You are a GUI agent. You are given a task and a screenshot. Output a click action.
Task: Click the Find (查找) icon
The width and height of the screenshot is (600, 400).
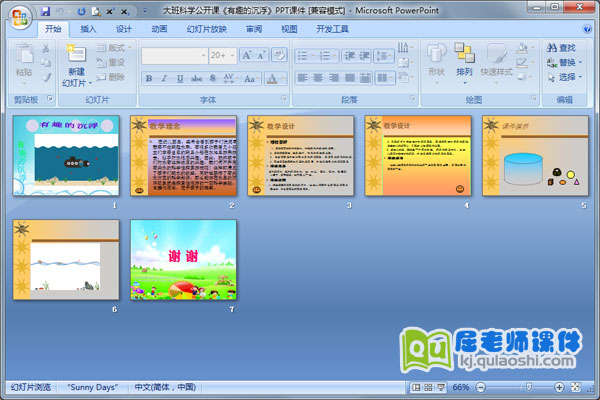pos(554,47)
